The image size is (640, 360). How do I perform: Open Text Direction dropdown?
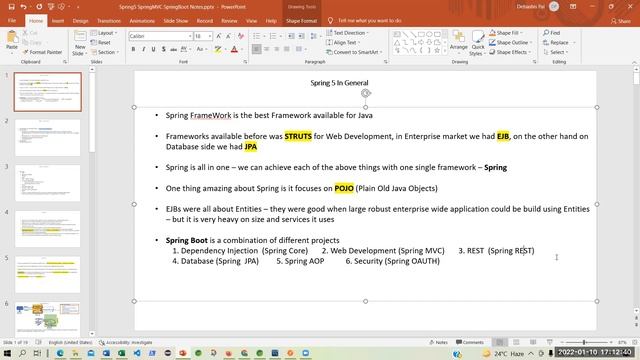[x=347, y=33]
